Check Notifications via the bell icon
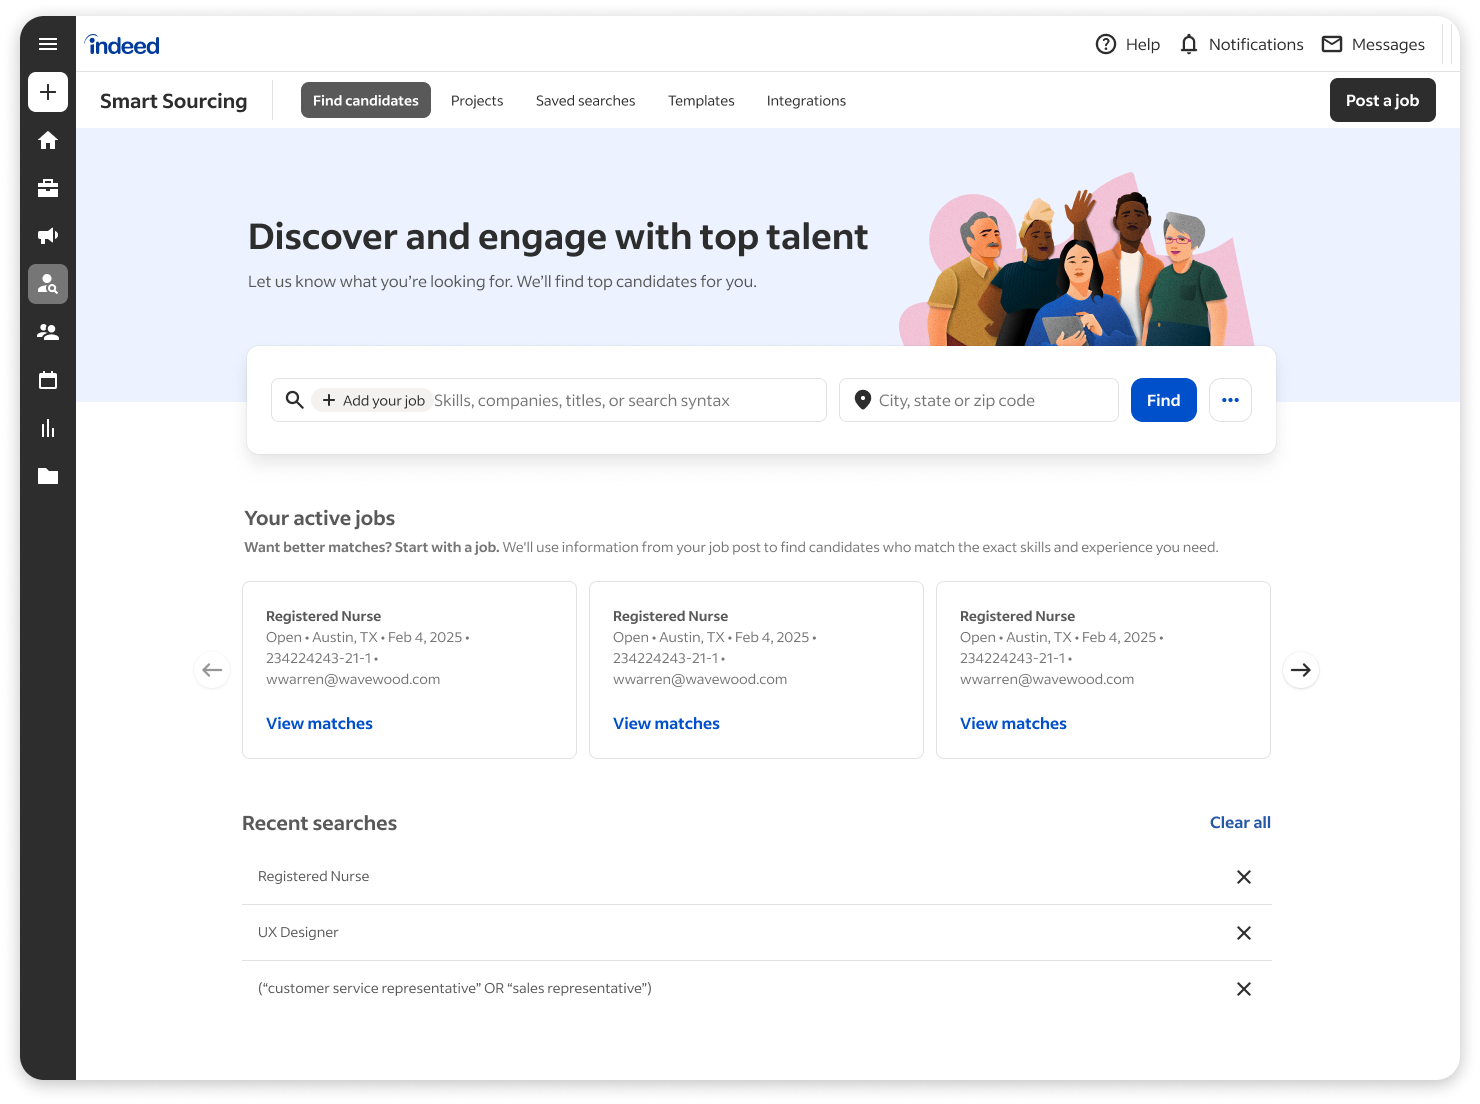Viewport: 1480px width, 1104px height. coord(1188,44)
